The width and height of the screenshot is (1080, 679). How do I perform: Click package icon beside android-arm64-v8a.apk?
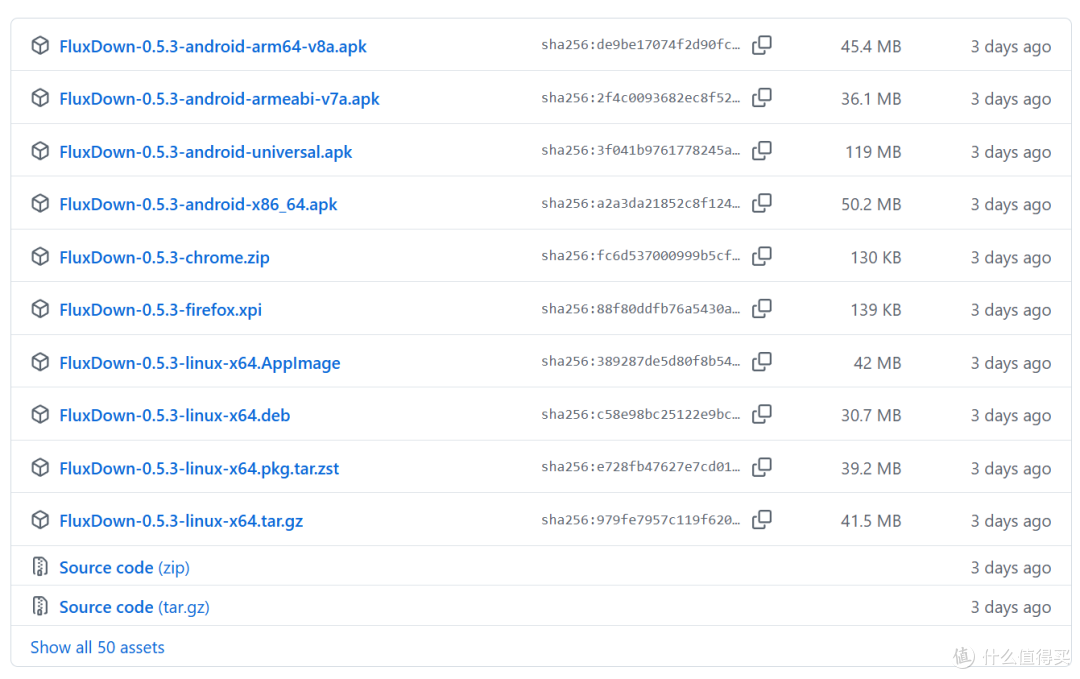tap(40, 45)
